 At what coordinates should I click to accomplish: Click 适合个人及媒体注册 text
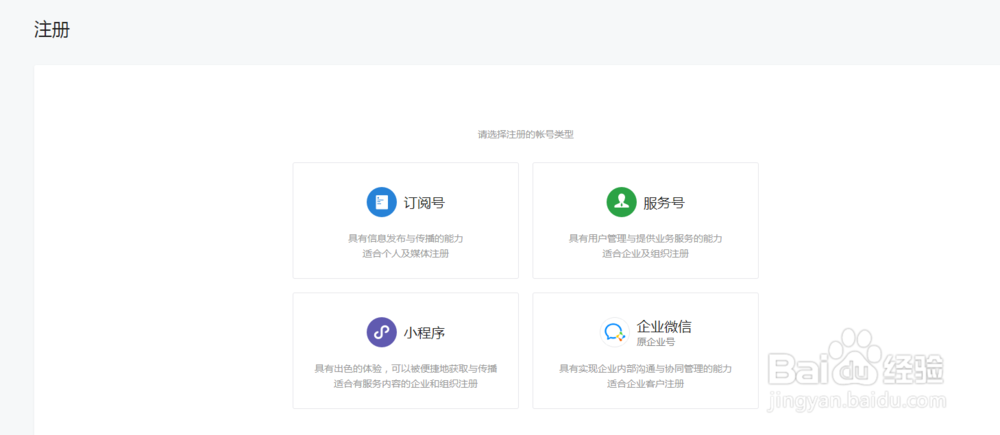[x=406, y=254]
